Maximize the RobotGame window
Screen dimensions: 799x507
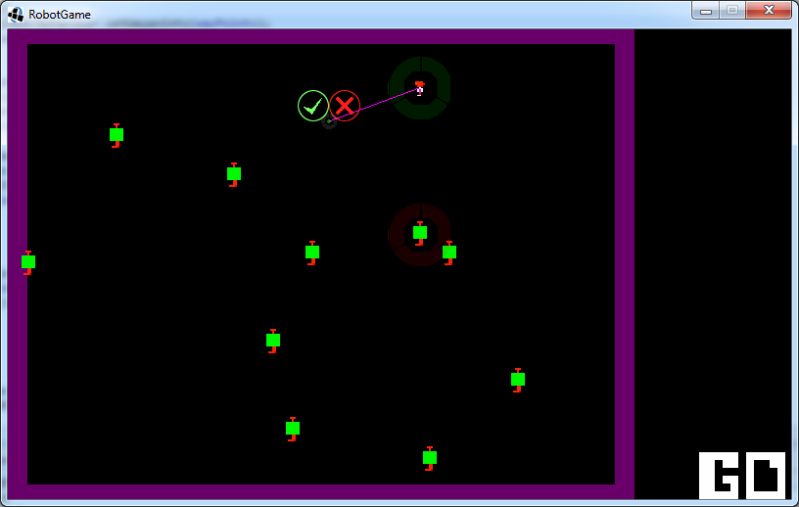(x=732, y=10)
